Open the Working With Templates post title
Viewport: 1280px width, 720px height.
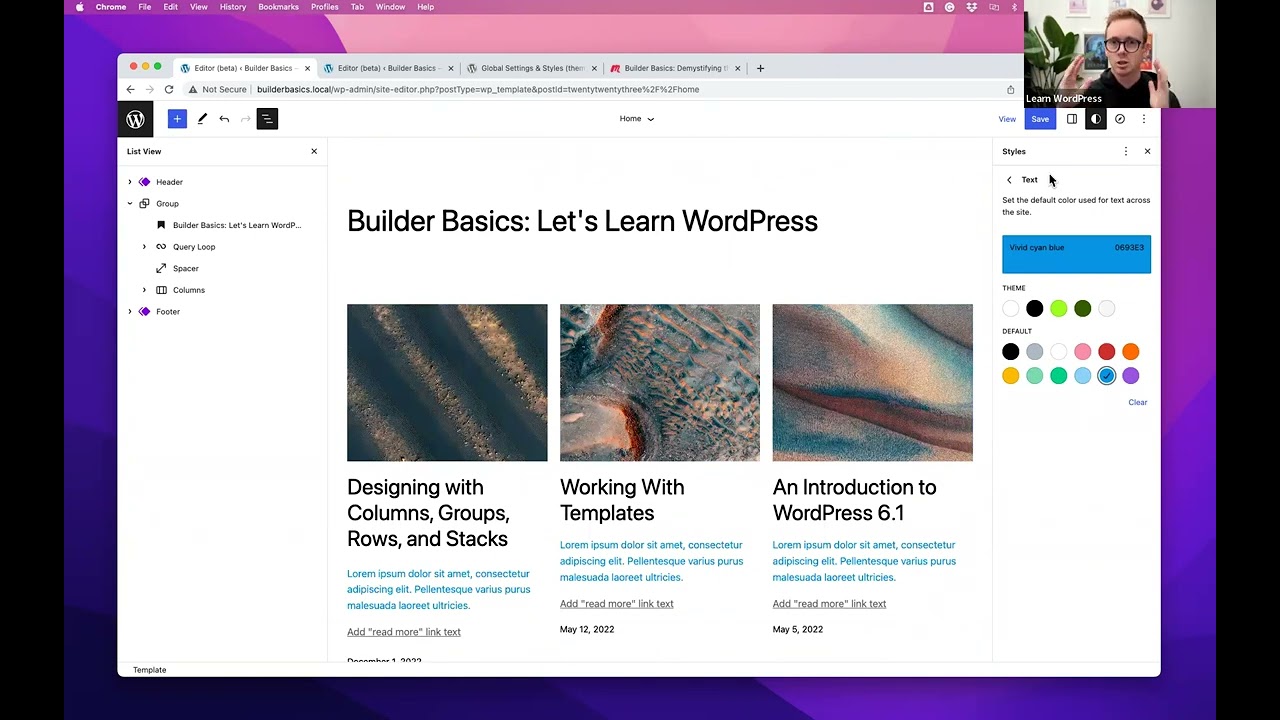click(x=622, y=500)
